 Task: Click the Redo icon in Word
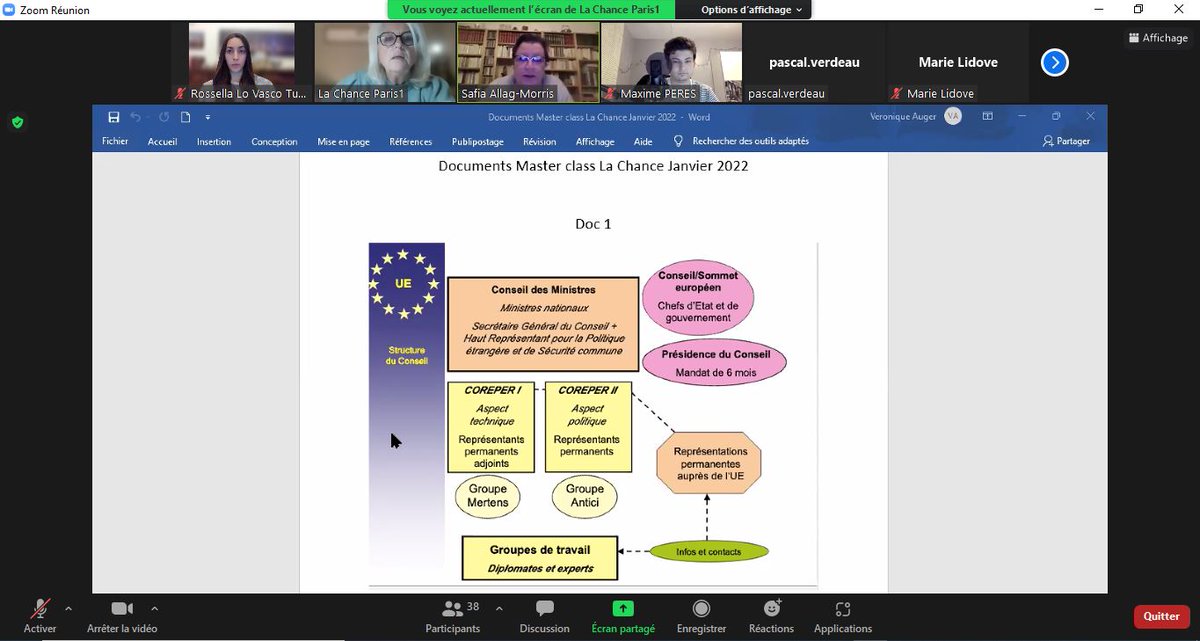tap(163, 117)
